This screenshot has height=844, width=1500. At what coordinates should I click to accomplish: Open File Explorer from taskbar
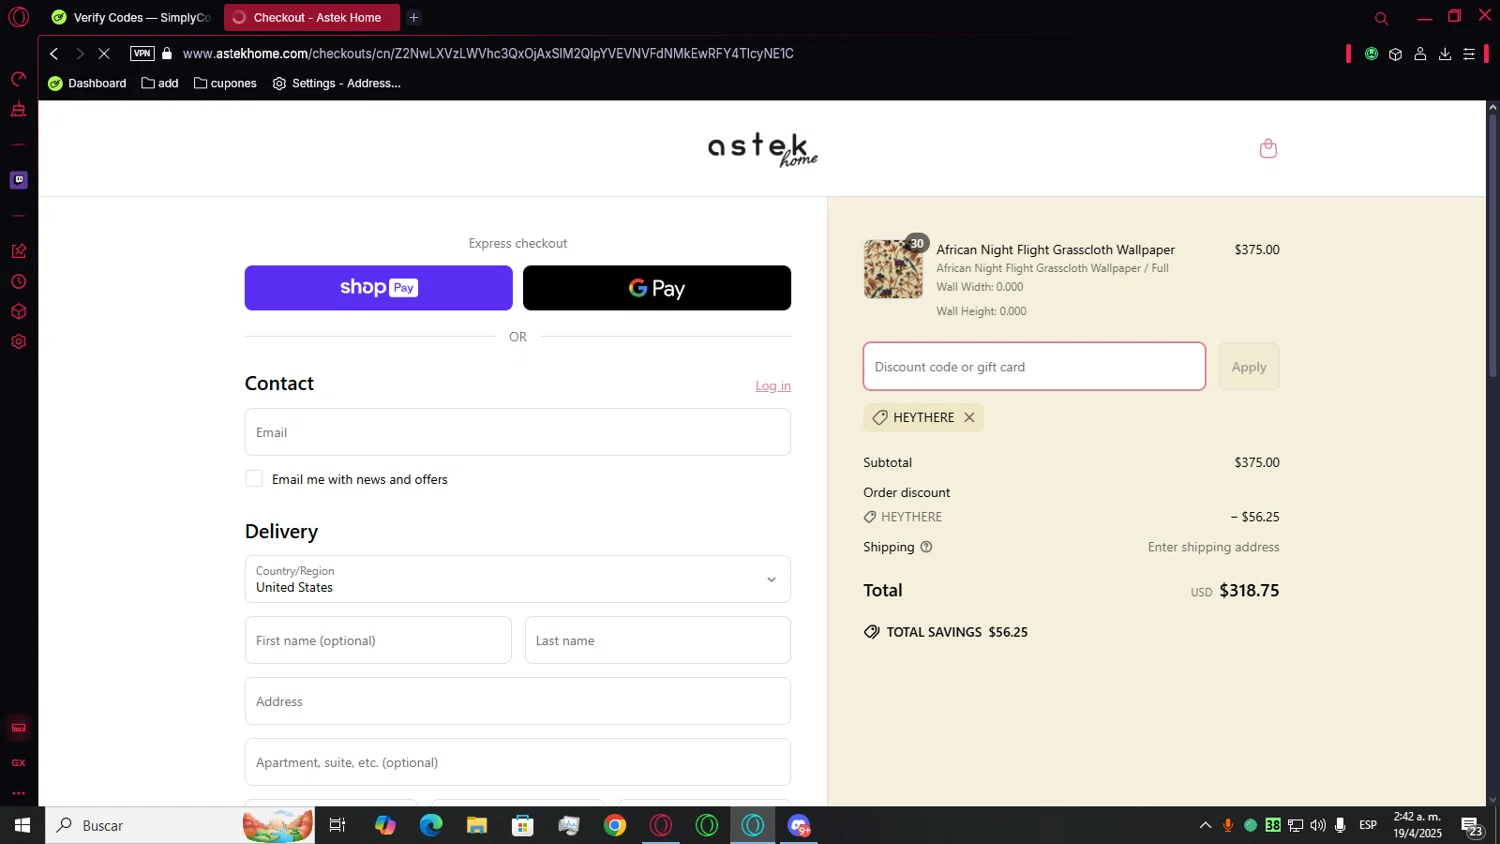pos(477,825)
